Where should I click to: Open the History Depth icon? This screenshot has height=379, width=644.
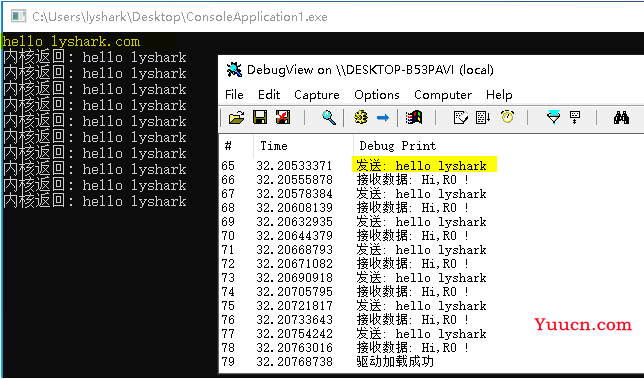click(575, 118)
